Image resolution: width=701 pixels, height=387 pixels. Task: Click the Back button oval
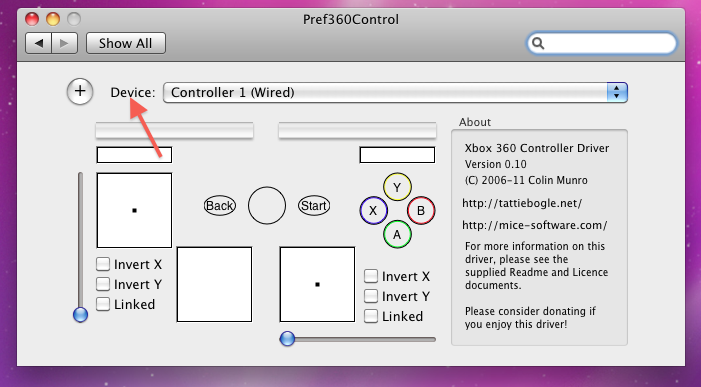(x=220, y=206)
